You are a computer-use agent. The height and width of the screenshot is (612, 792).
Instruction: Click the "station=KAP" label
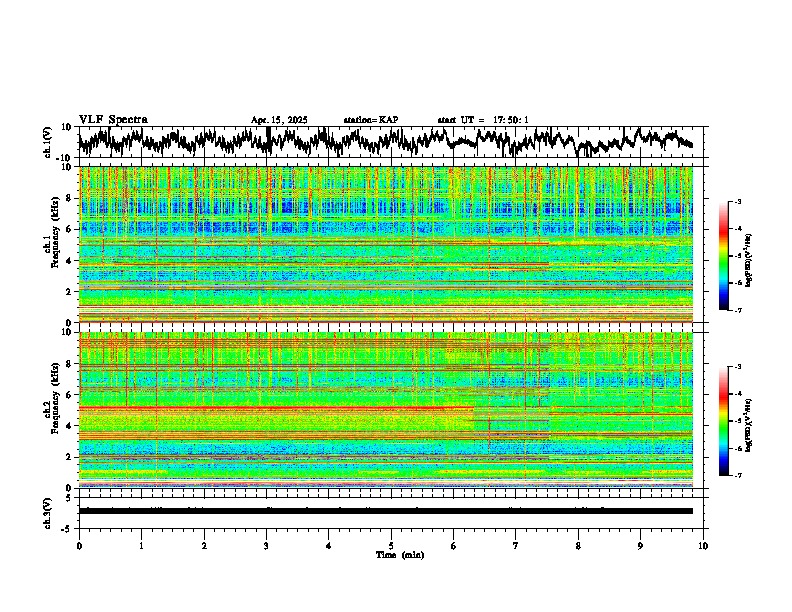[370, 120]
